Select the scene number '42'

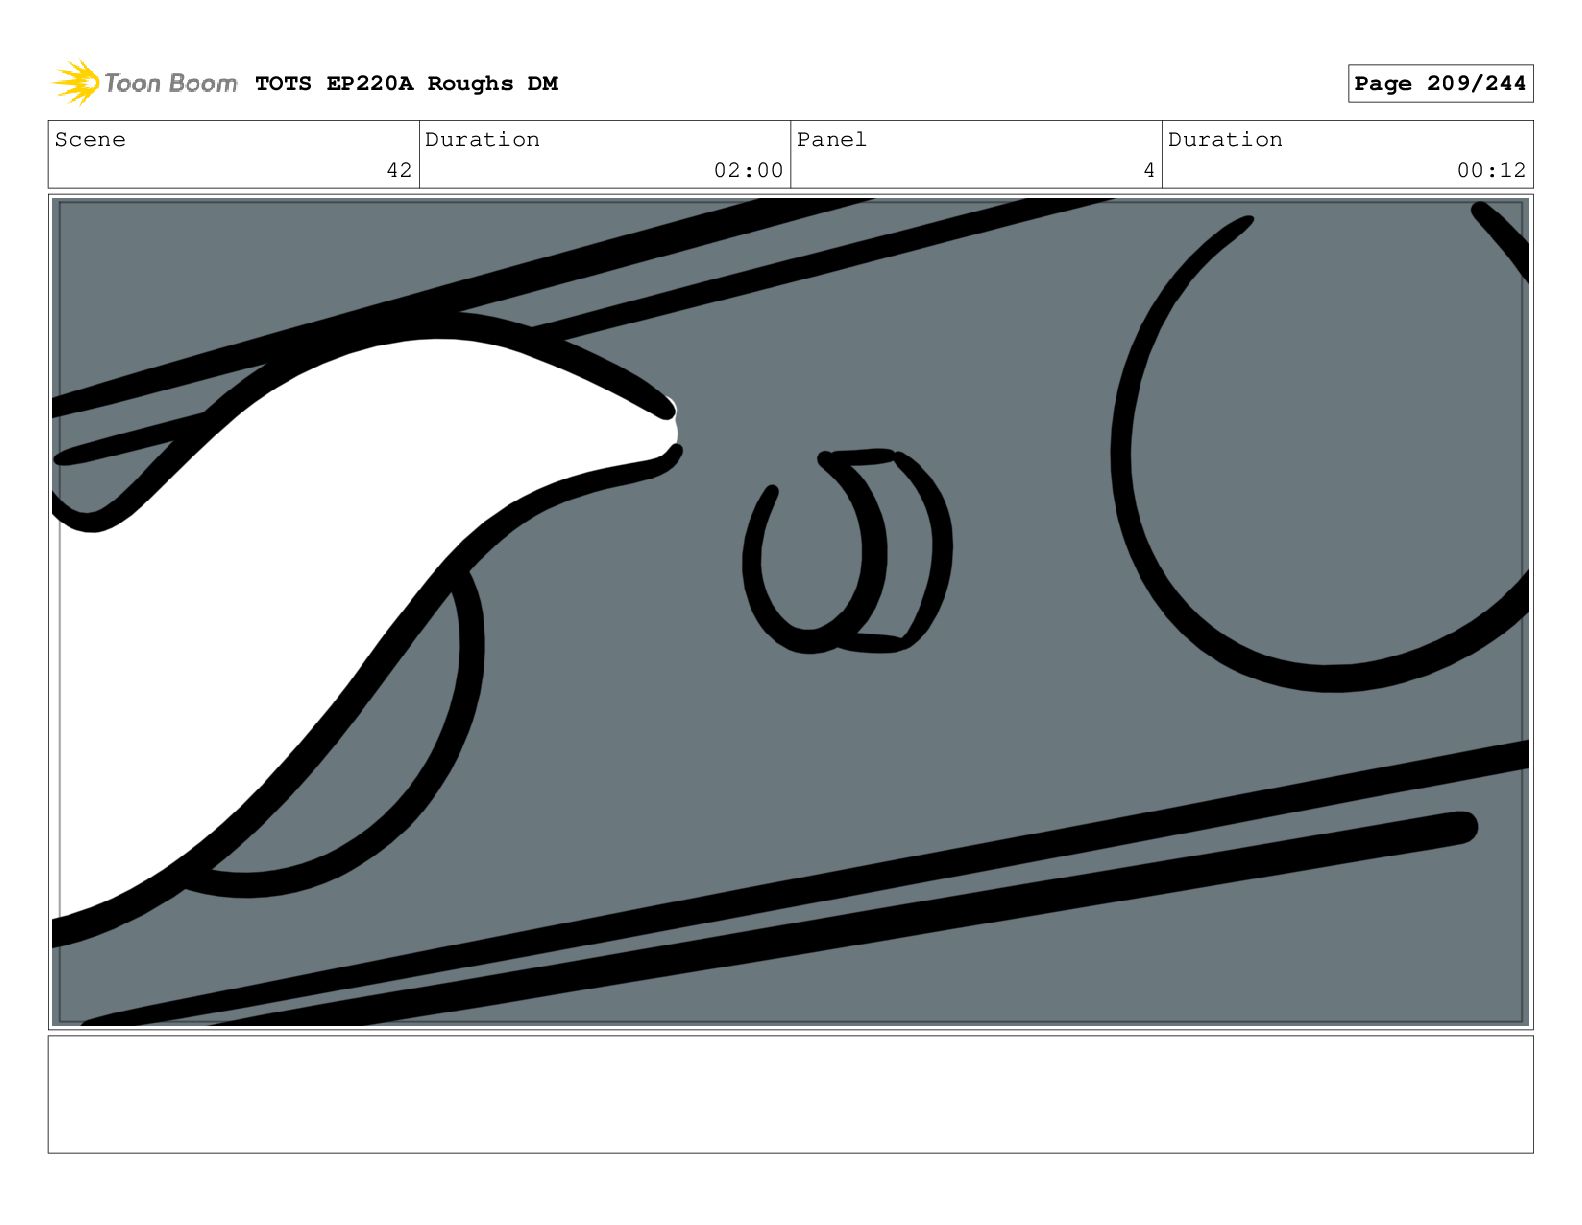click(399, 170)
